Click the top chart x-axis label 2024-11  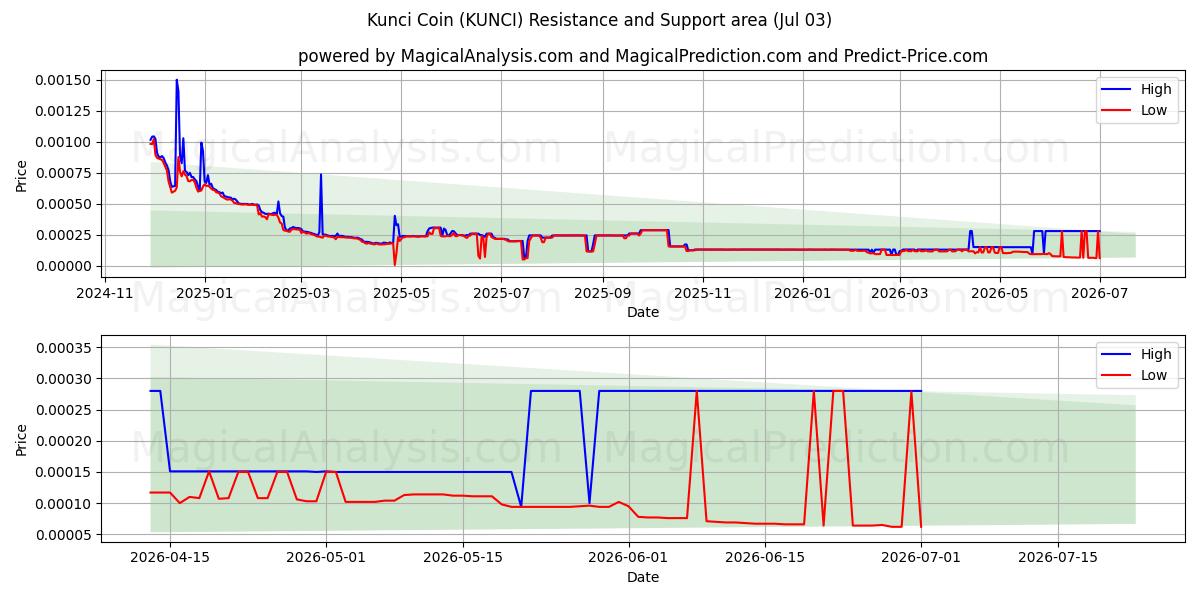[106, 293]
